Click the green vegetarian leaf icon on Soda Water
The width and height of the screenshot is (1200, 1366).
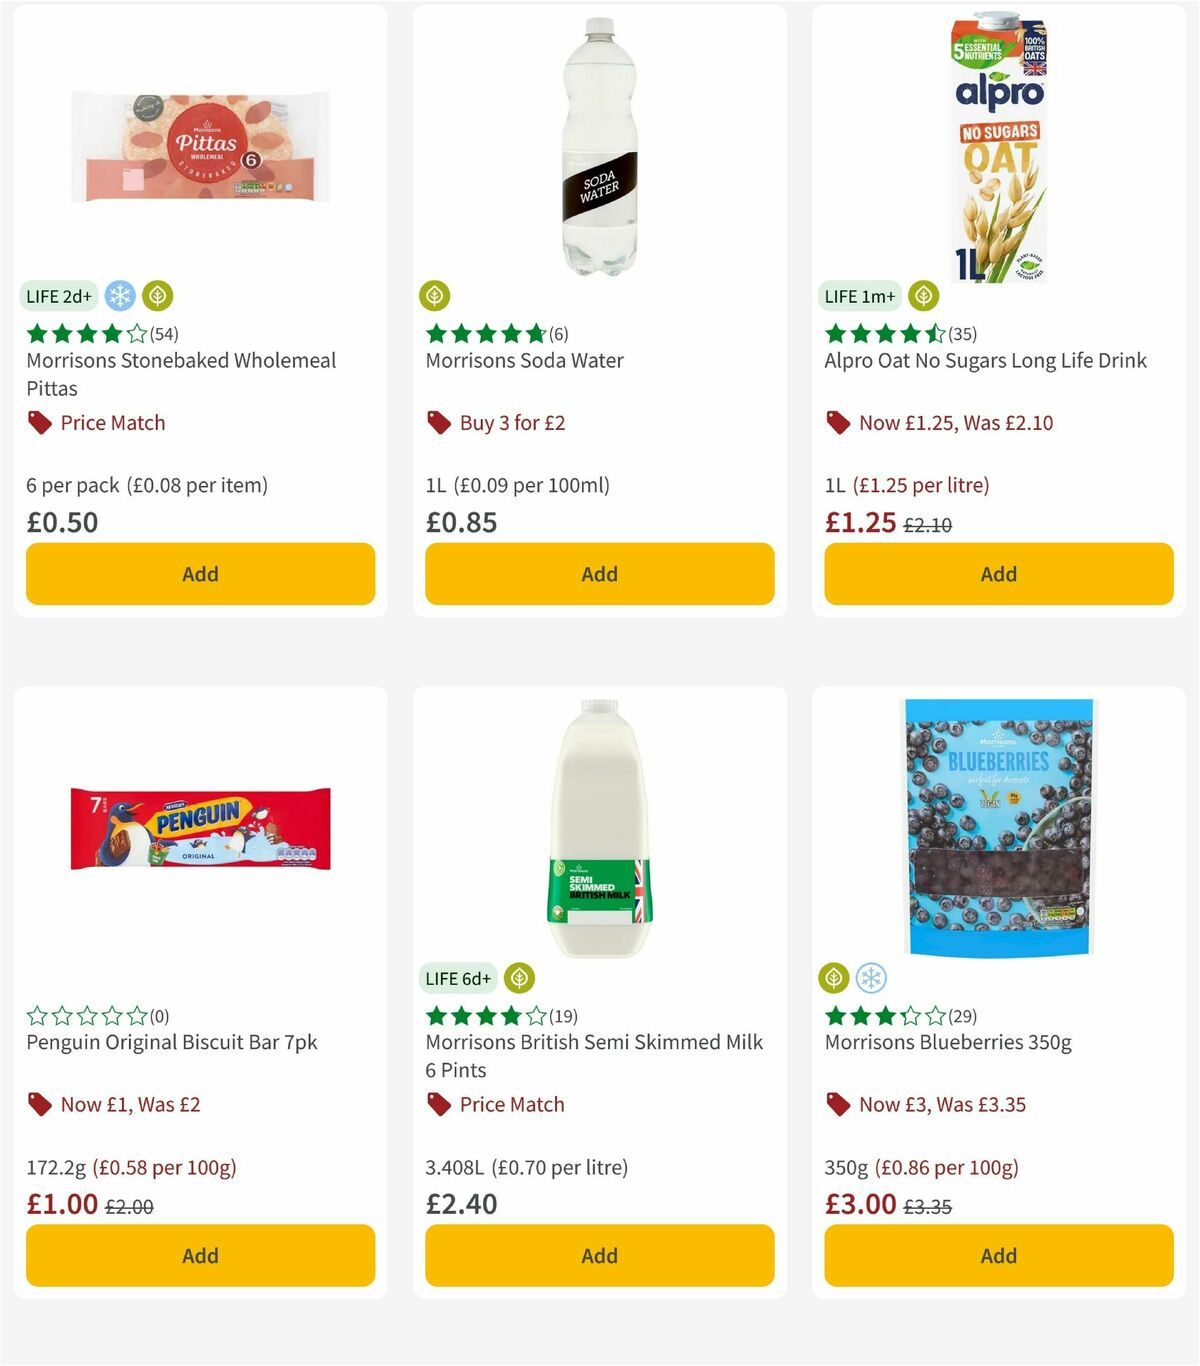pos(434,295)
